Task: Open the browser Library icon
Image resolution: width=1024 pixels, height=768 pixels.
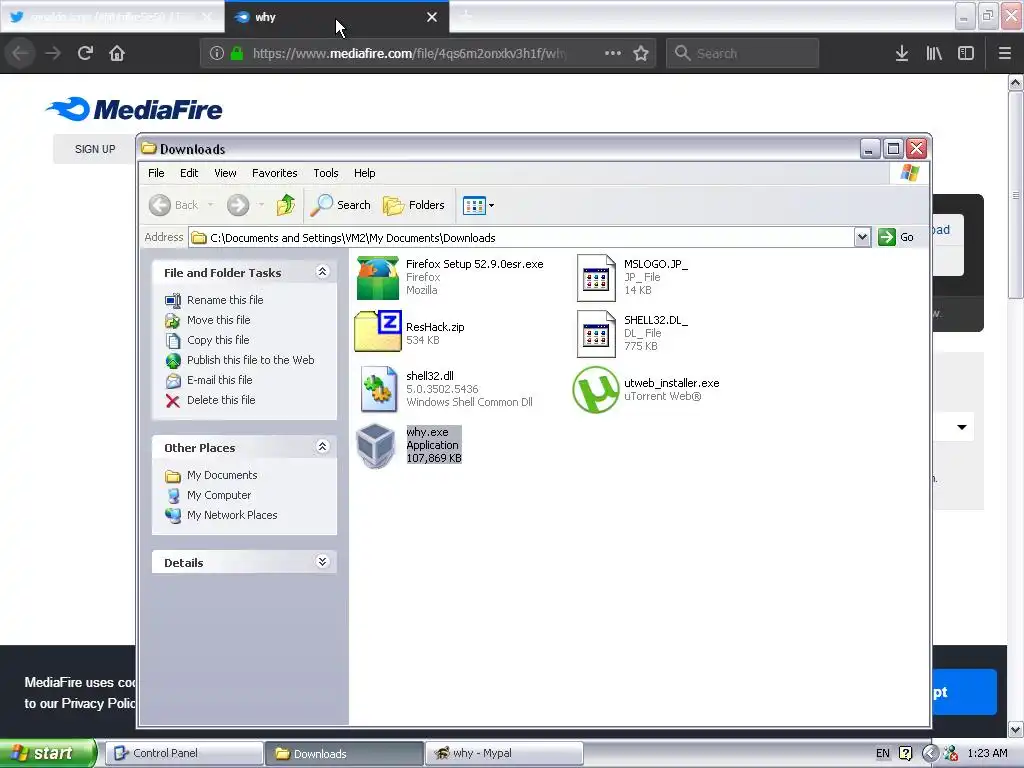Action: (934, 54)
